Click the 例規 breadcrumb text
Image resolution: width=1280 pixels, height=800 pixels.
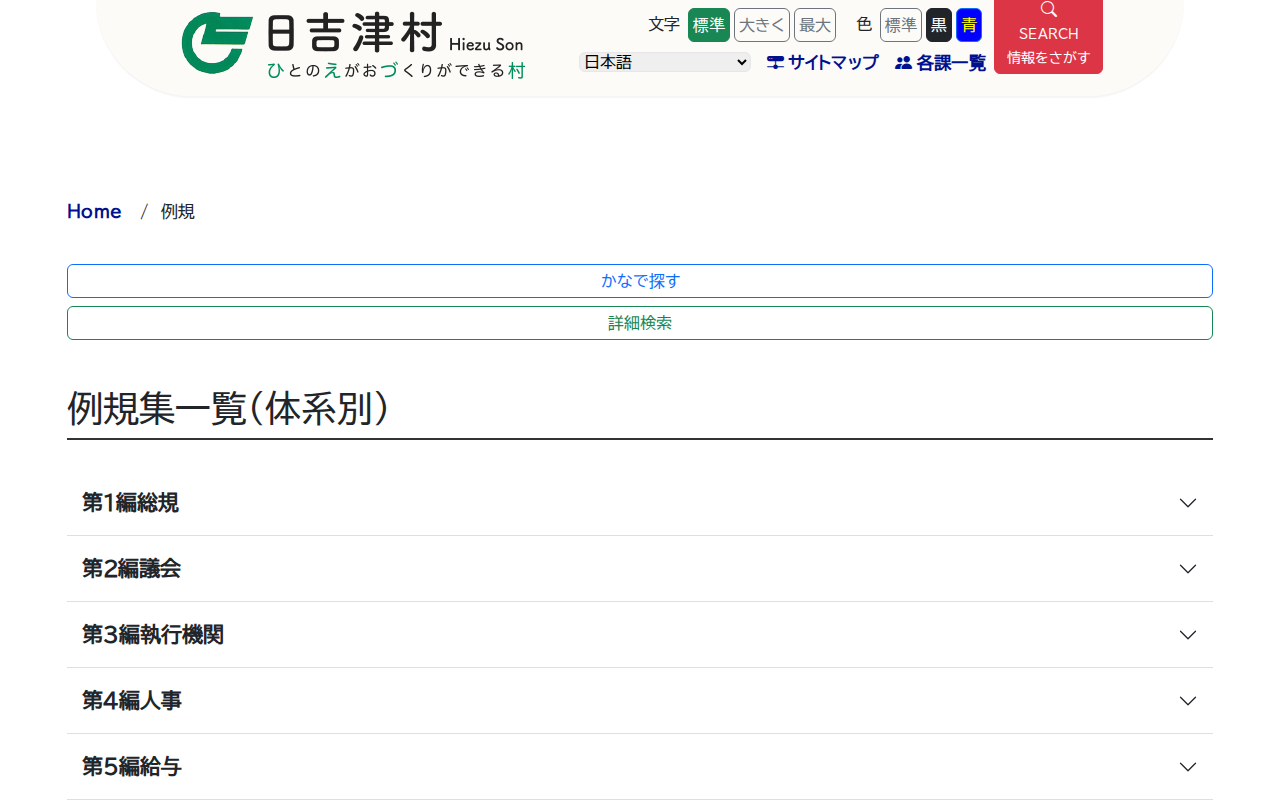[178, 211]
